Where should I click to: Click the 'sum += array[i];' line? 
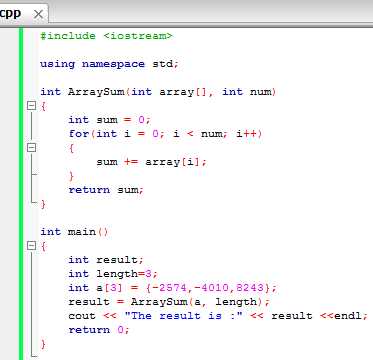click(x=152, y=162)
